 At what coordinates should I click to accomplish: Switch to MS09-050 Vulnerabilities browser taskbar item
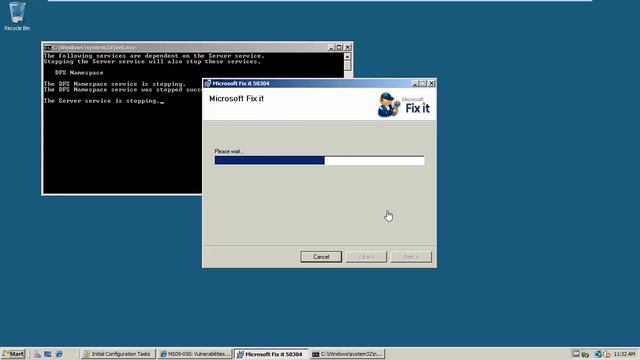tap(195, 354)
